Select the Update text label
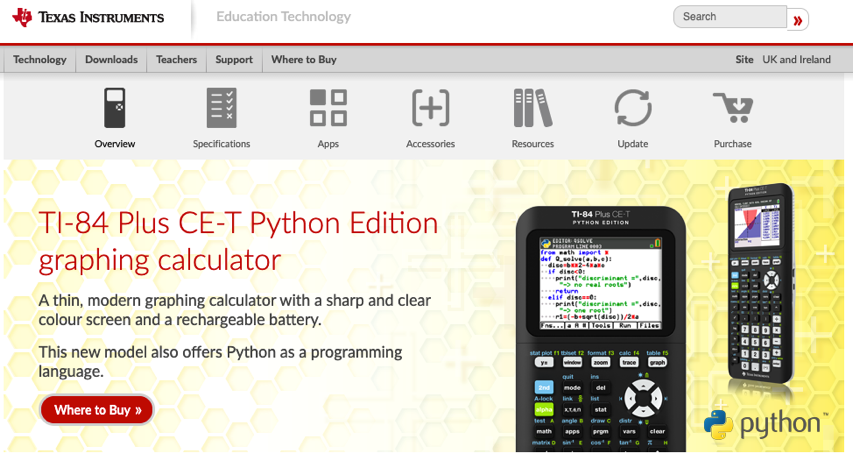The width and height of the screenshot is (853, 461). coord(633,144)
